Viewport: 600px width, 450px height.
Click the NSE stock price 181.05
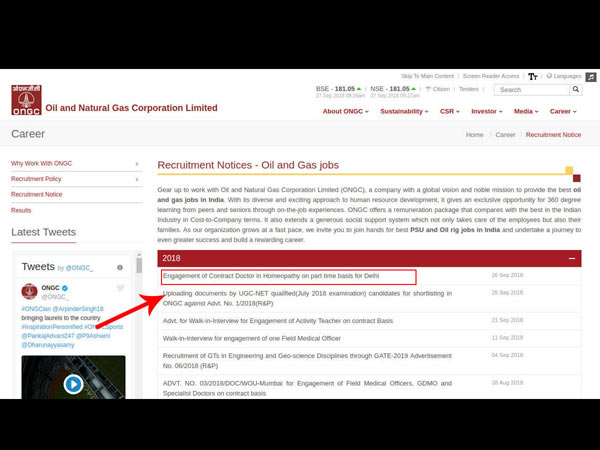tap(399, 89)
